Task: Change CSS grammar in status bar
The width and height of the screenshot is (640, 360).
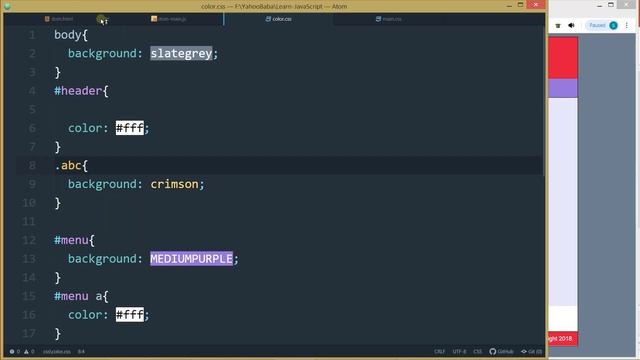Action: 478,351
